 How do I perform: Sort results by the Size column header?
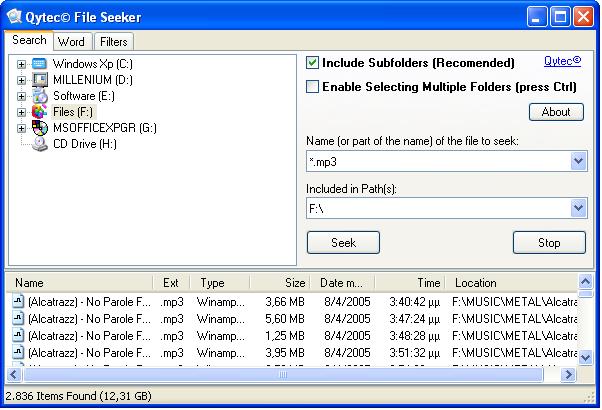point(280,283)
